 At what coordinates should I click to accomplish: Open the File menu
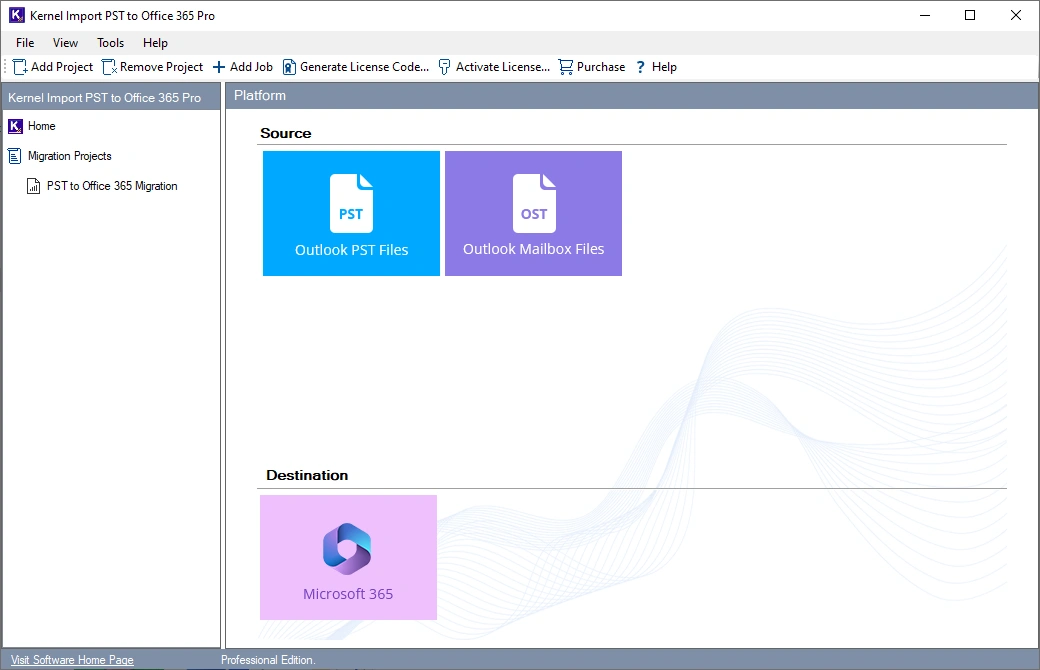coord(25,42)
